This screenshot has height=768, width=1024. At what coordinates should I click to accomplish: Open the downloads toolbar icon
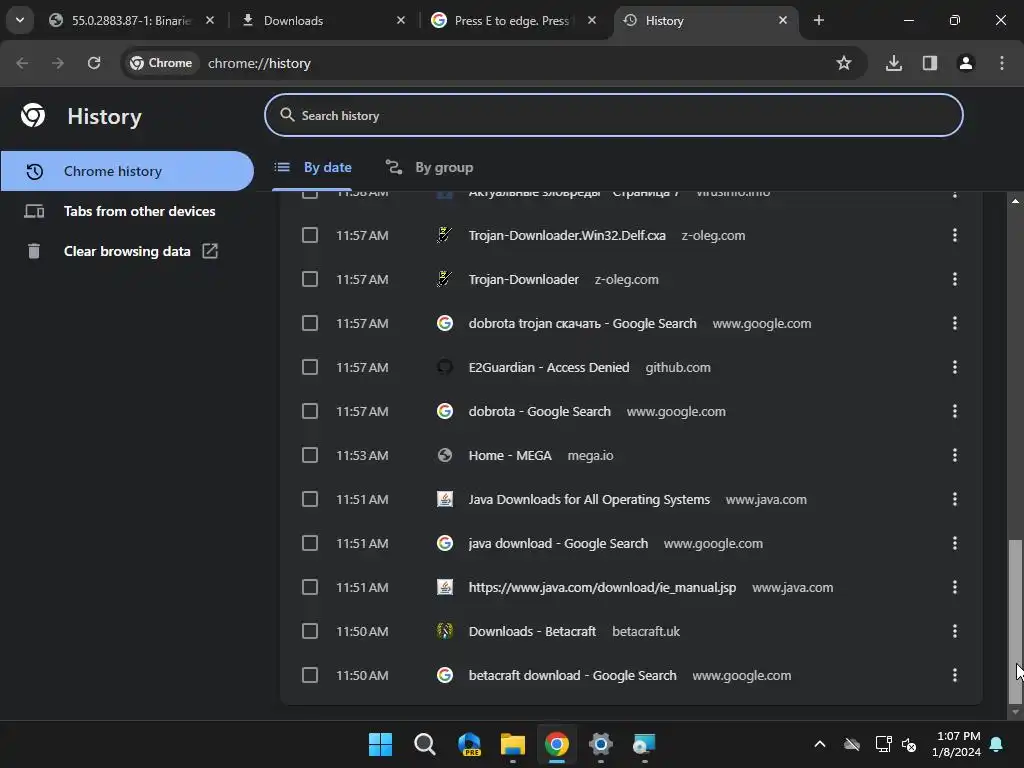click(894, 63)
